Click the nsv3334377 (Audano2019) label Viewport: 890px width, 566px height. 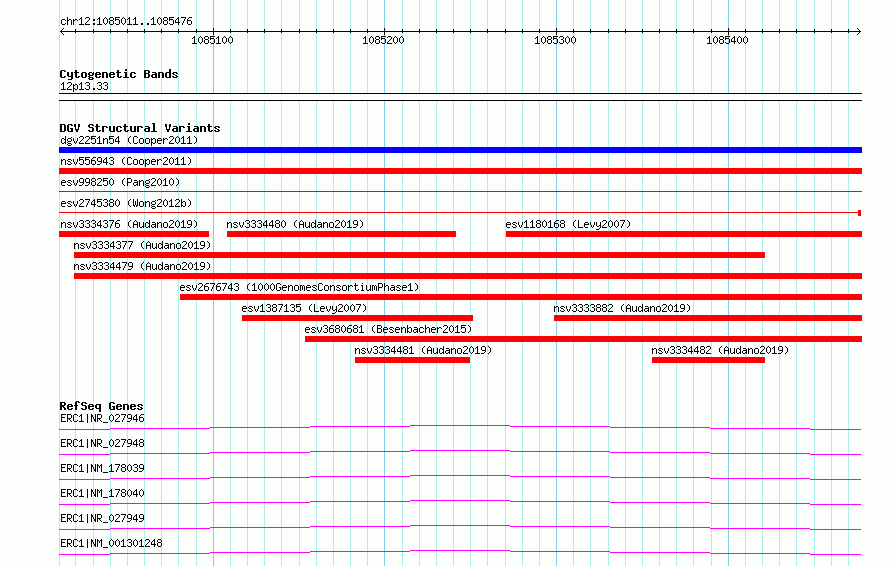[x=142, y=245]
